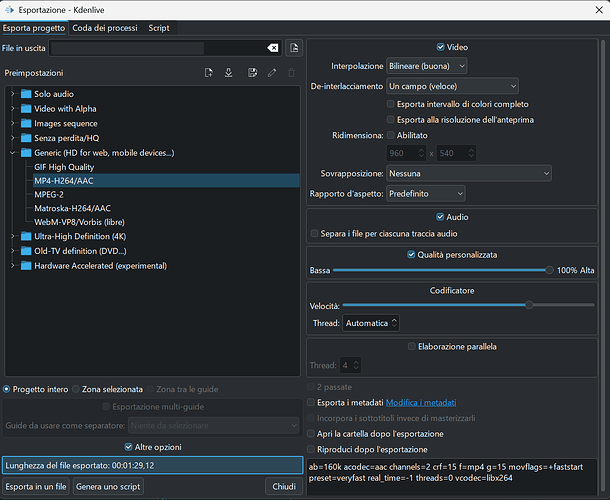Expand the Ultra-High Definition (4K) group
This screenshot has width=610, height=500.
point(12,236)
